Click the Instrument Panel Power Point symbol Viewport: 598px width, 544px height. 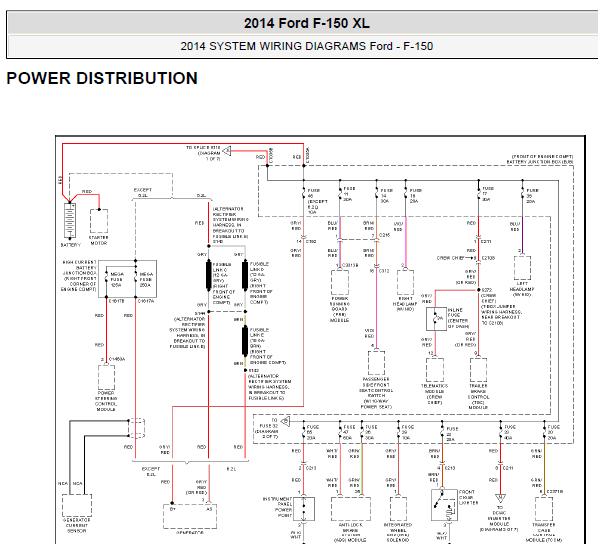coord(304,509)
